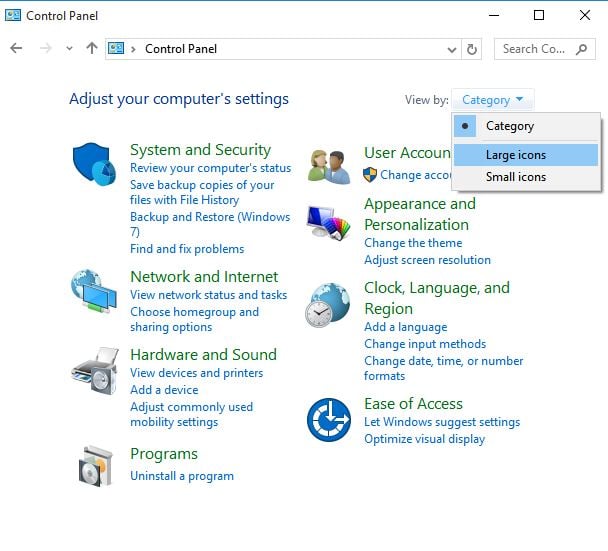Click Review your computer's status
This screenshot has height=551, width=608.
(x=211, y=168)
